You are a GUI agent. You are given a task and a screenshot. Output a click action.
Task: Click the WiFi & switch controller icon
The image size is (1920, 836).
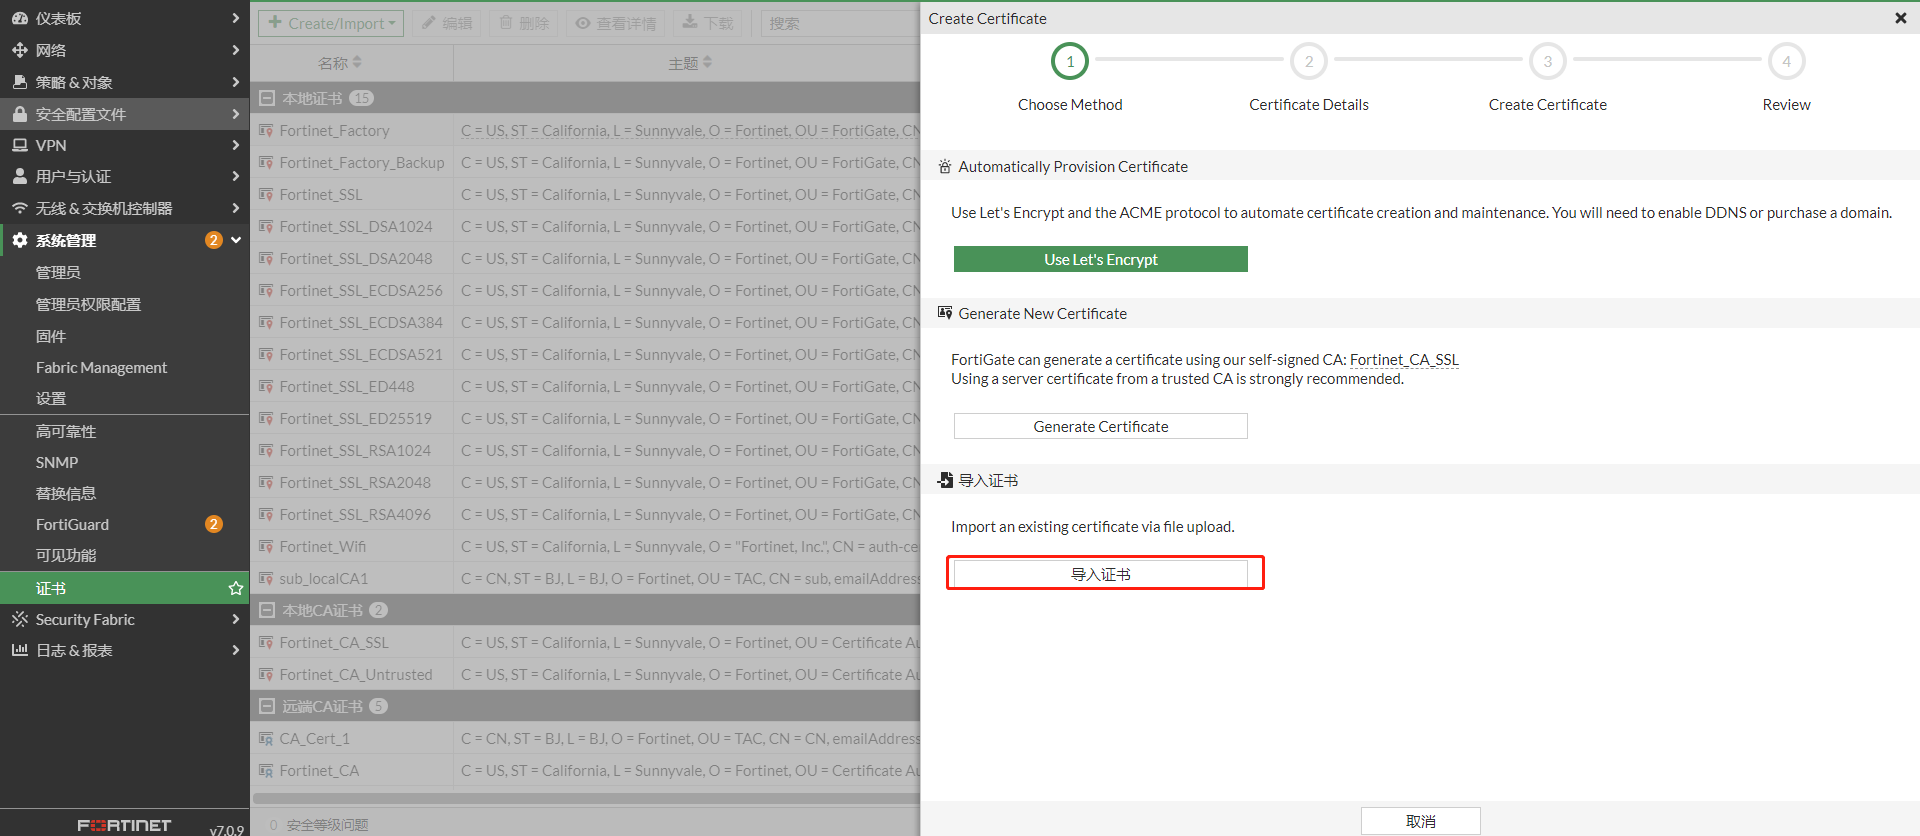19,208
